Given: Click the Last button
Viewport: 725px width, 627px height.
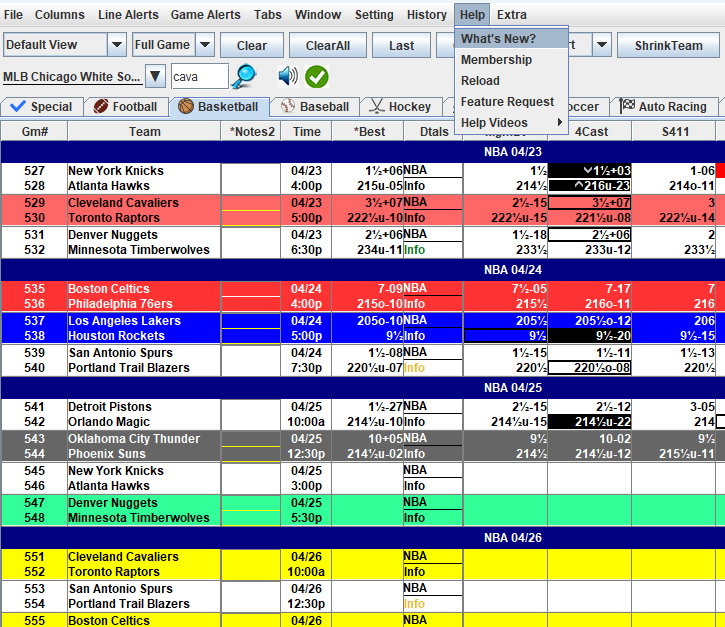Looking at the screenshot, I should coord(401,45).
